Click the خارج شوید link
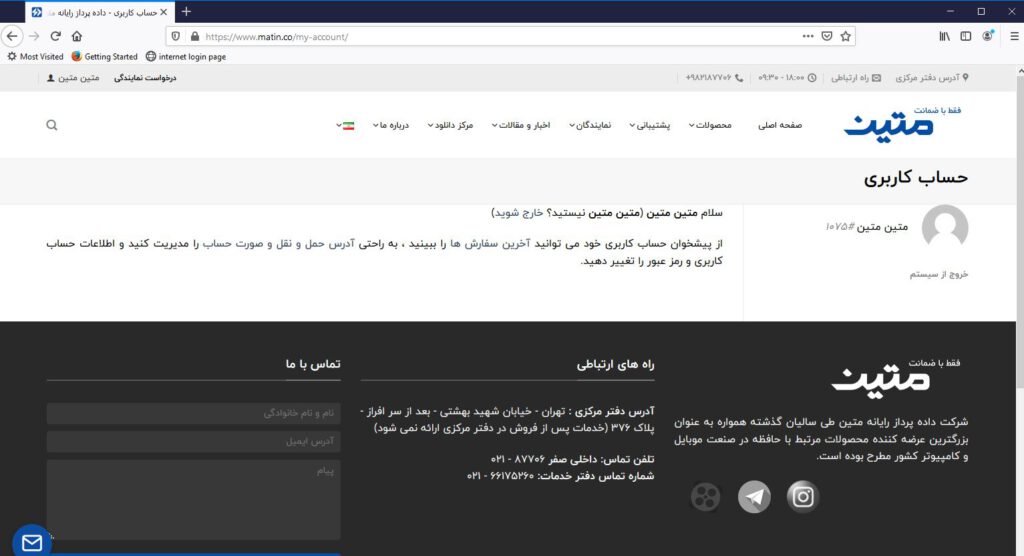This screenshot has height=556, width=1024. tap(519, 213)
